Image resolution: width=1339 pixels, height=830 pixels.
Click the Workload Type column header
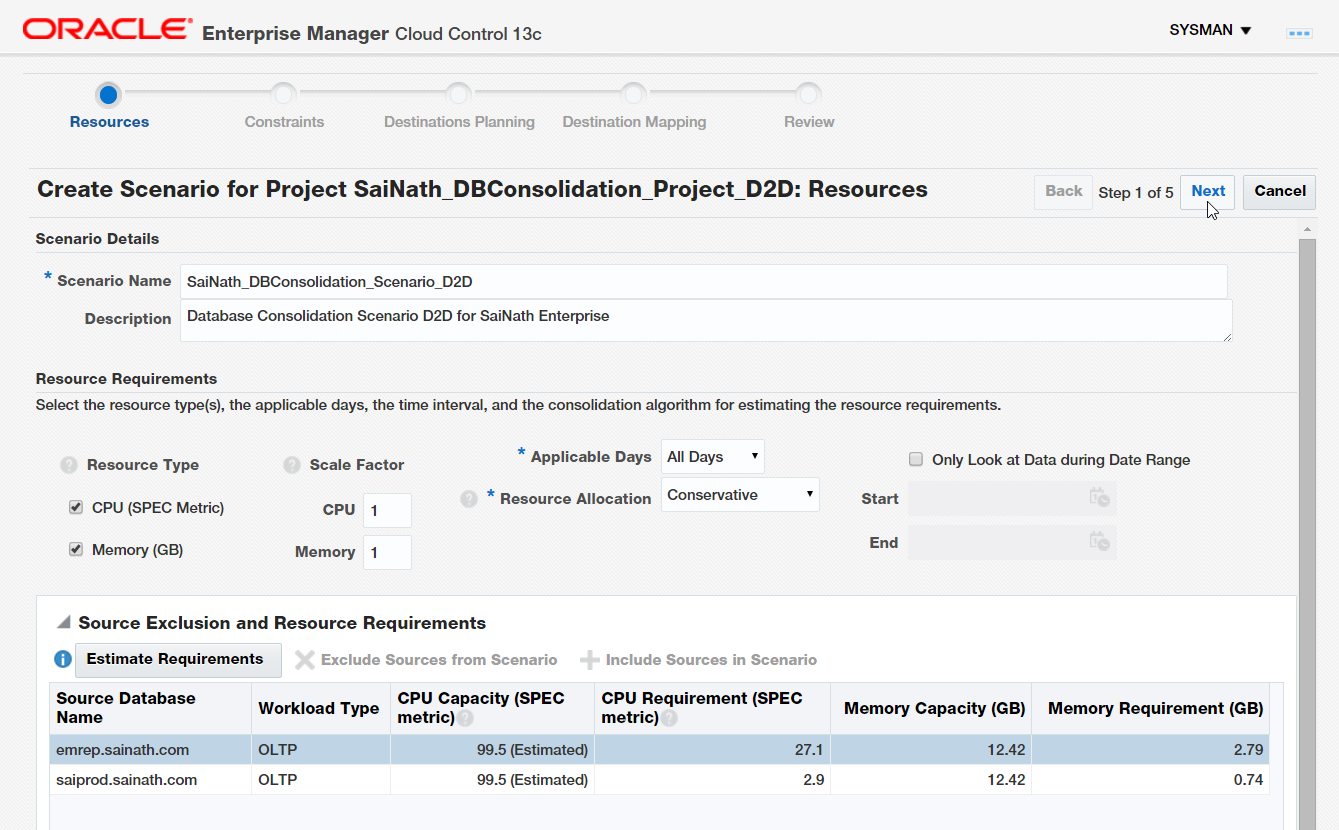pyautogui.click(x=321, y=708)
